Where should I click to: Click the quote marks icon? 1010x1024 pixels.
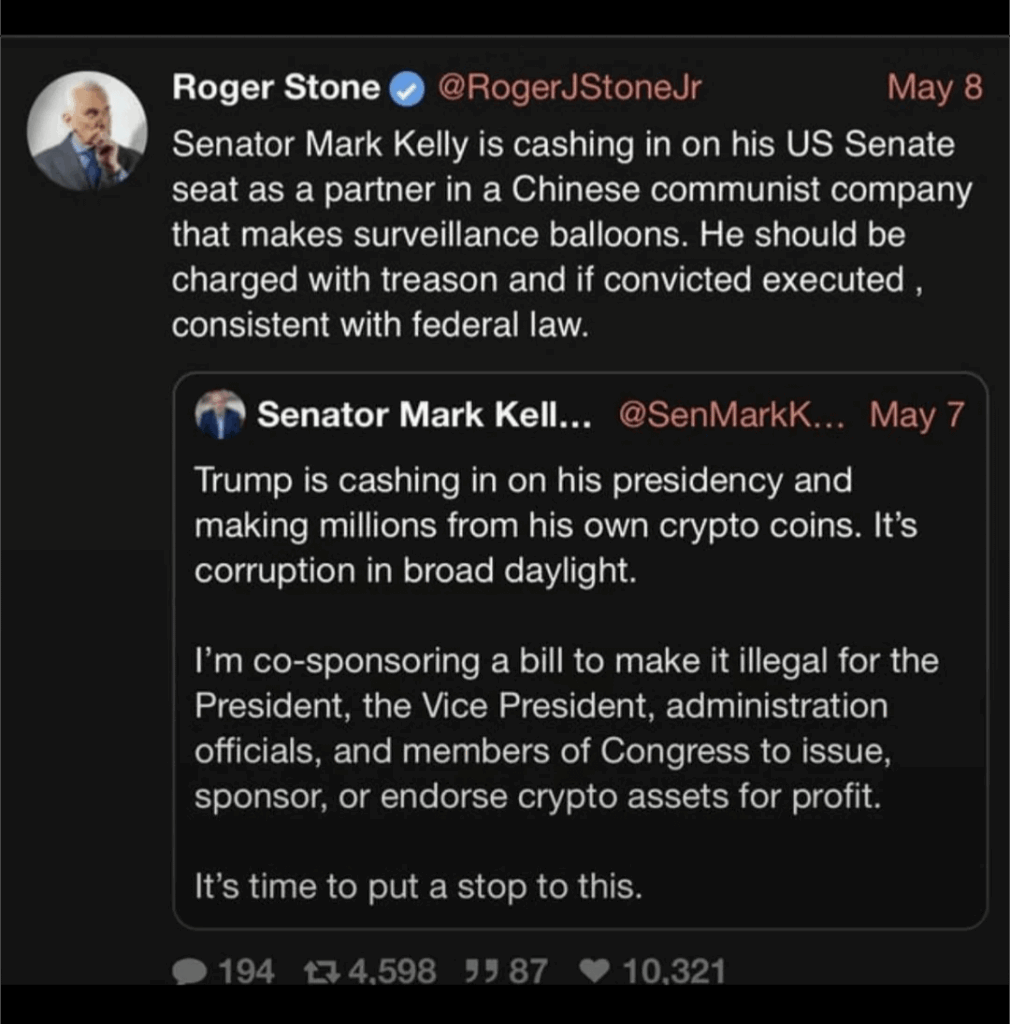point(484,969)
